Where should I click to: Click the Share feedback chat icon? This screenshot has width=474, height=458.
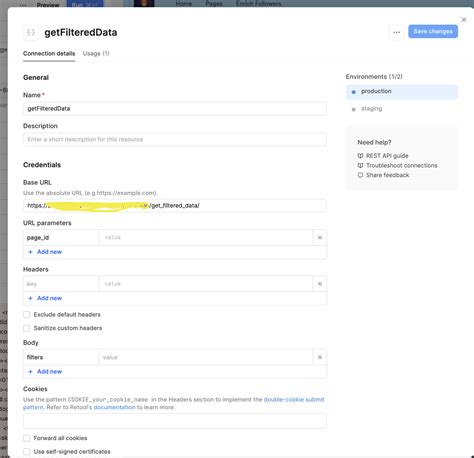click(360, 175)
